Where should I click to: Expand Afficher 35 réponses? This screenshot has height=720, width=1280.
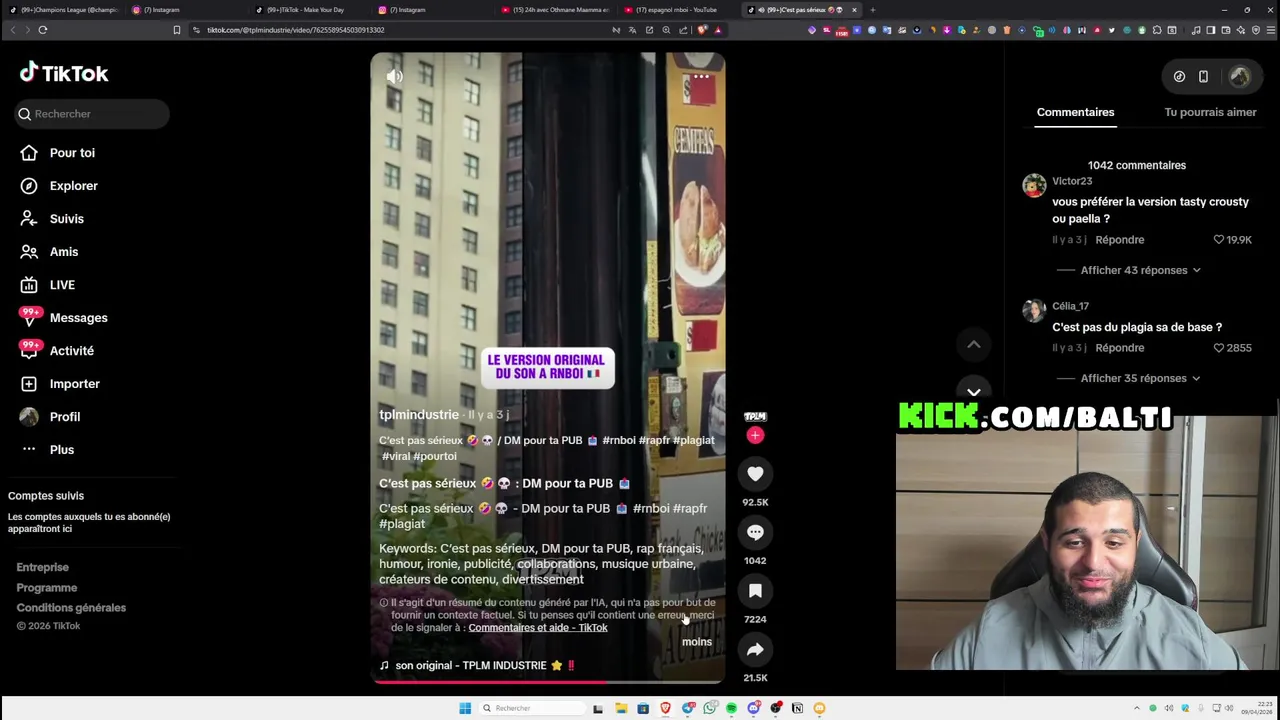click(1140, 378)
